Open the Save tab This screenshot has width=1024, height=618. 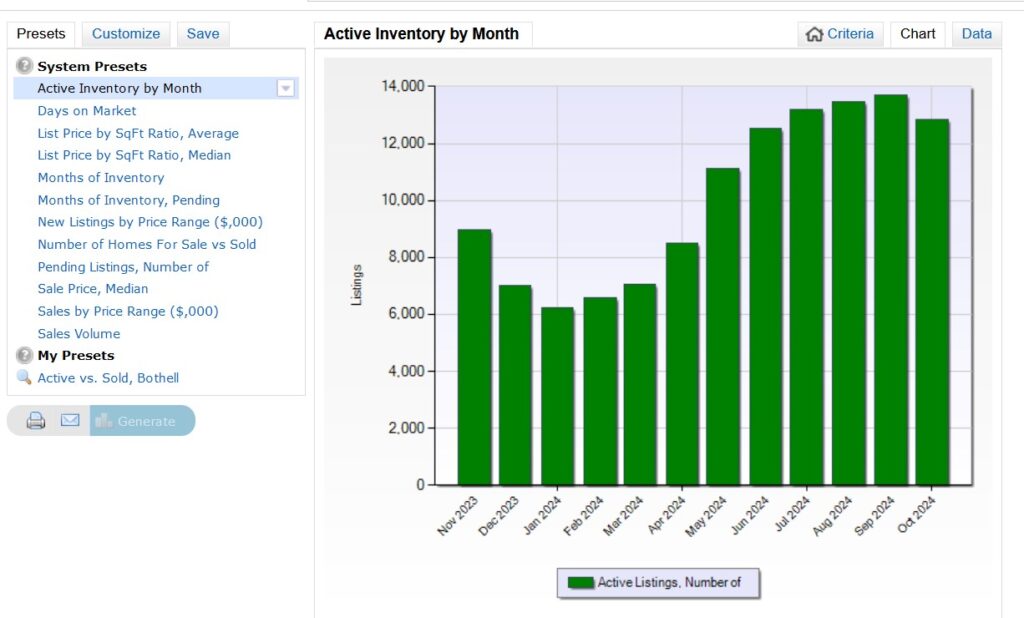(x=203, y=34)
